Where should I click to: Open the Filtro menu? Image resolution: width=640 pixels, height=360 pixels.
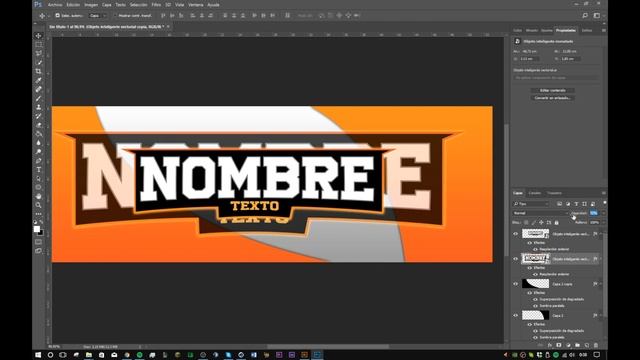[x=156, y=5]
